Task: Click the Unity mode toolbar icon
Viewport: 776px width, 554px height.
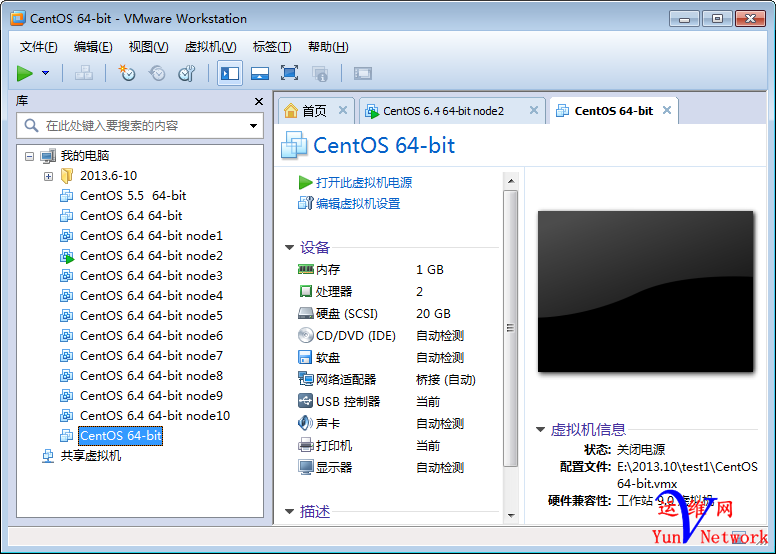Action: pos(320,73)
